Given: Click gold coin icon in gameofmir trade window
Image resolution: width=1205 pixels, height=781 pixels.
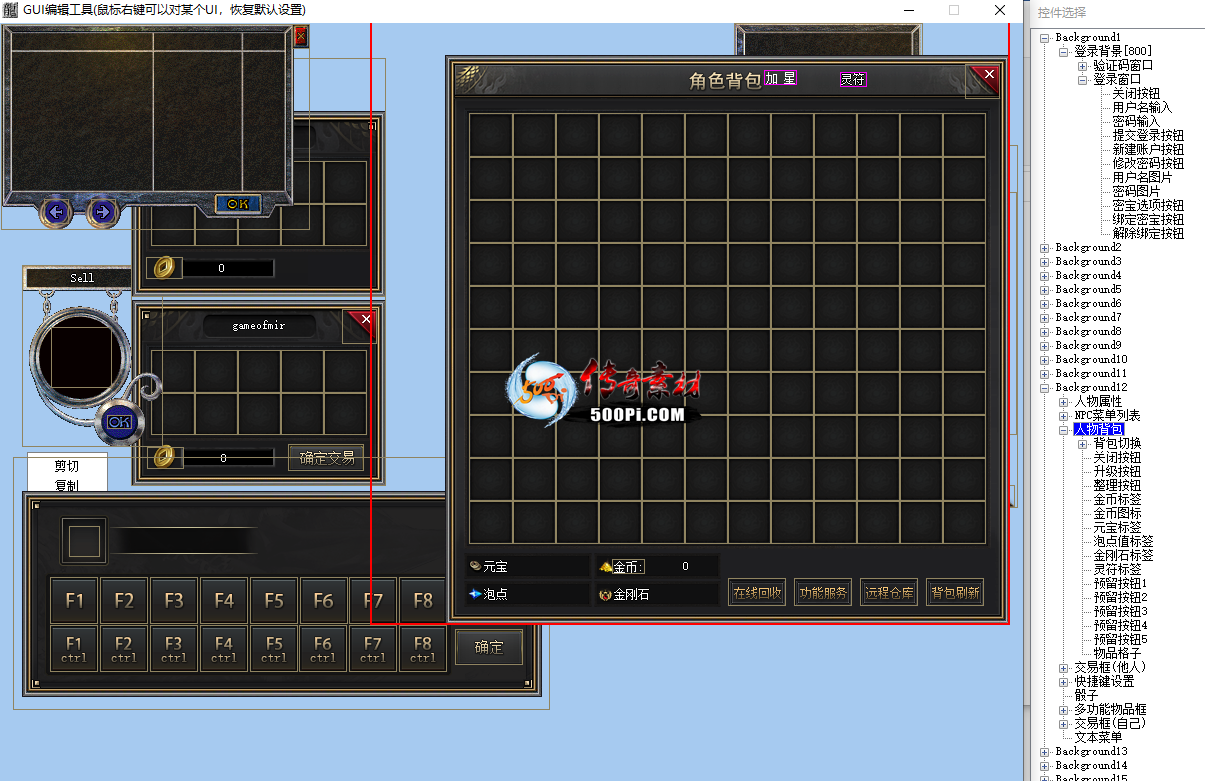Looking at the screenshot, I should tap(165, 457).
